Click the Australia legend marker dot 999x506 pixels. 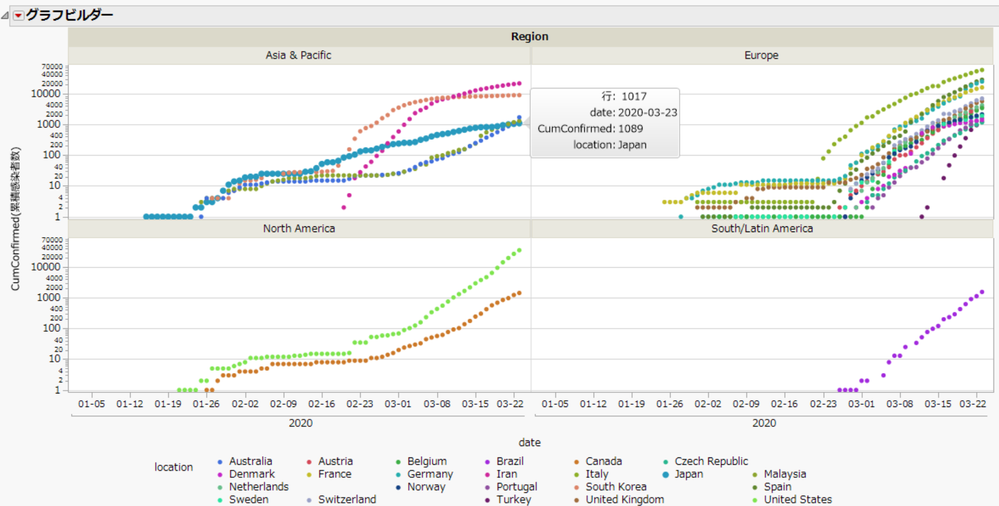[220, 461]
